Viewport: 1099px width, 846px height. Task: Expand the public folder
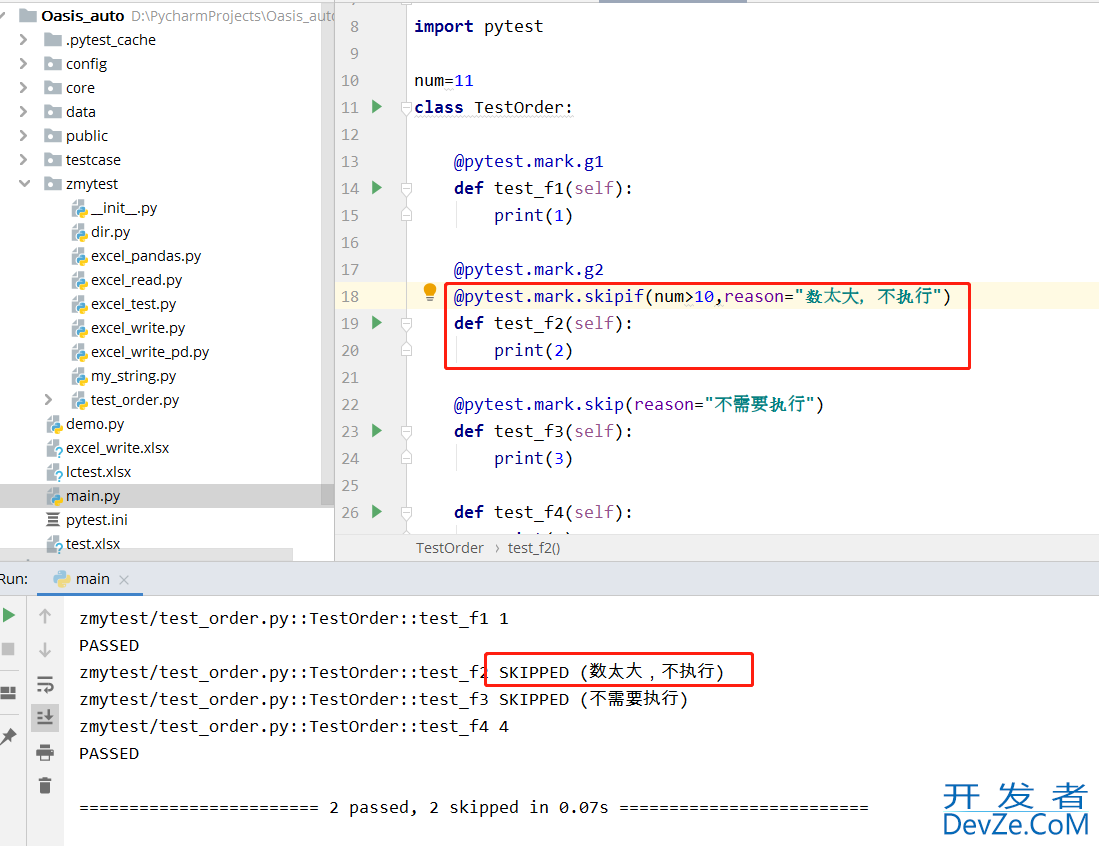pyautogui.click(x=24, y=135)
